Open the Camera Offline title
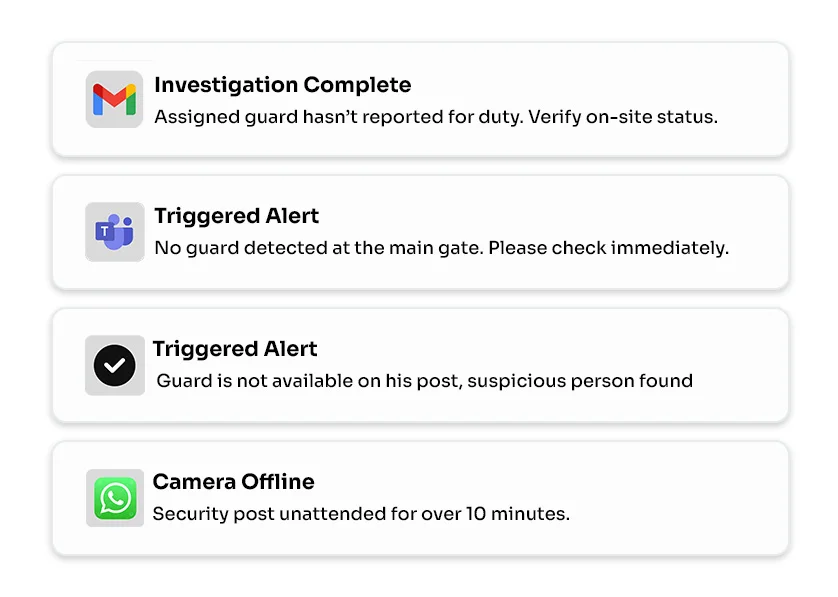Viewport: 838px width, 597px height. (x=233, y=482)
